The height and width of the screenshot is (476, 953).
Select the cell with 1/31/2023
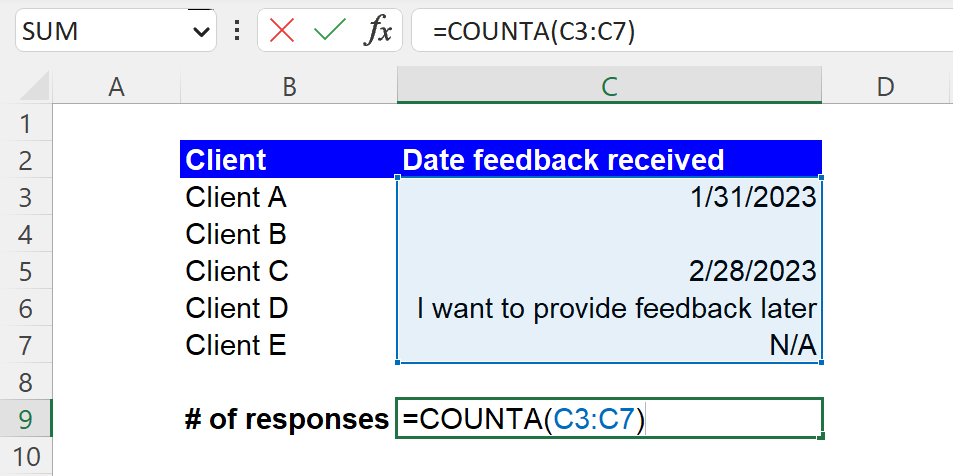coord(610,197)
